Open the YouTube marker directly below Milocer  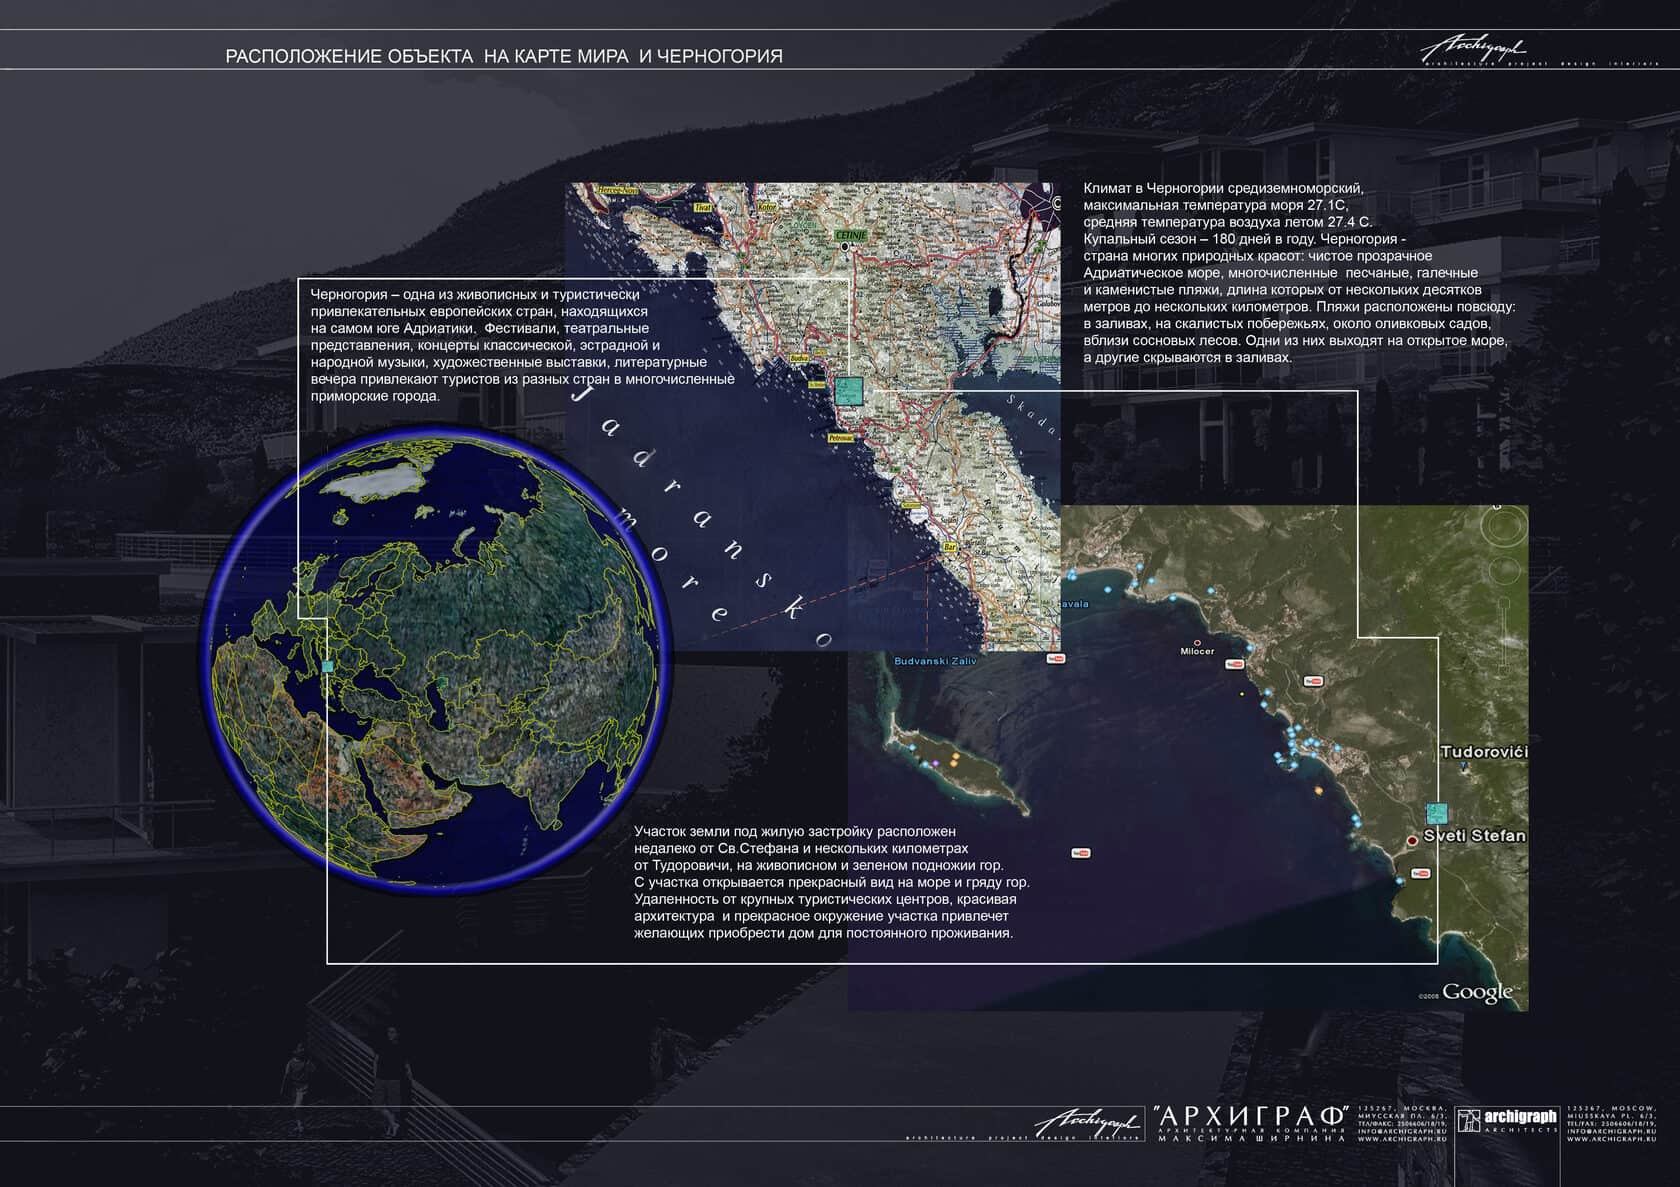pyautogui.click(x=1235, y=665)
